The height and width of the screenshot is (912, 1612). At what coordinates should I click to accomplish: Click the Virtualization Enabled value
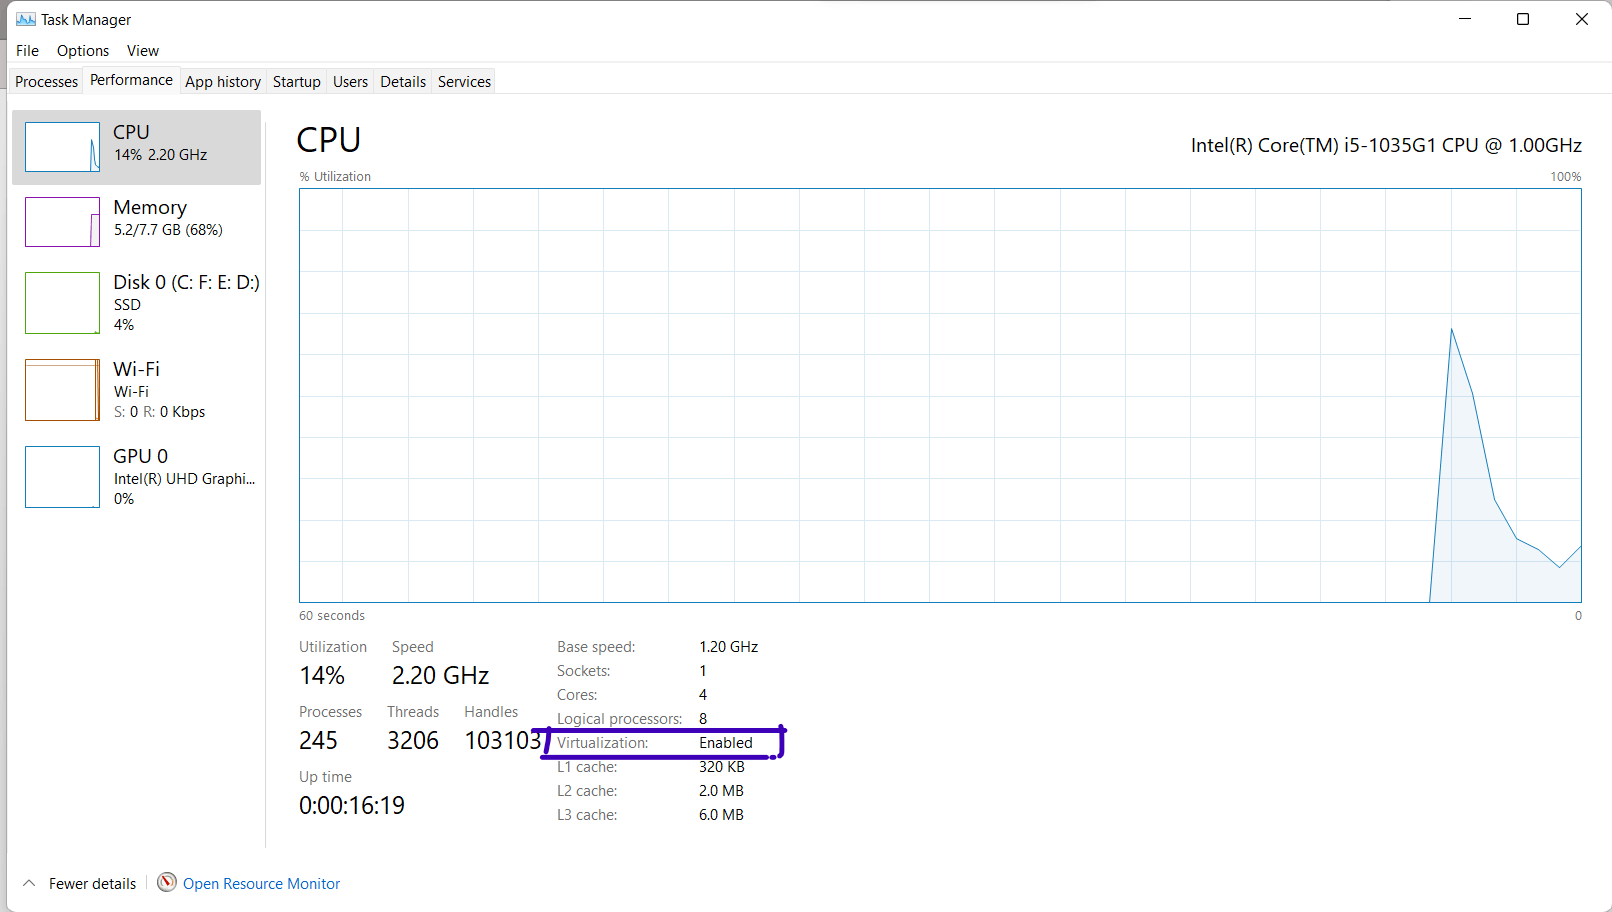[726, 743]
